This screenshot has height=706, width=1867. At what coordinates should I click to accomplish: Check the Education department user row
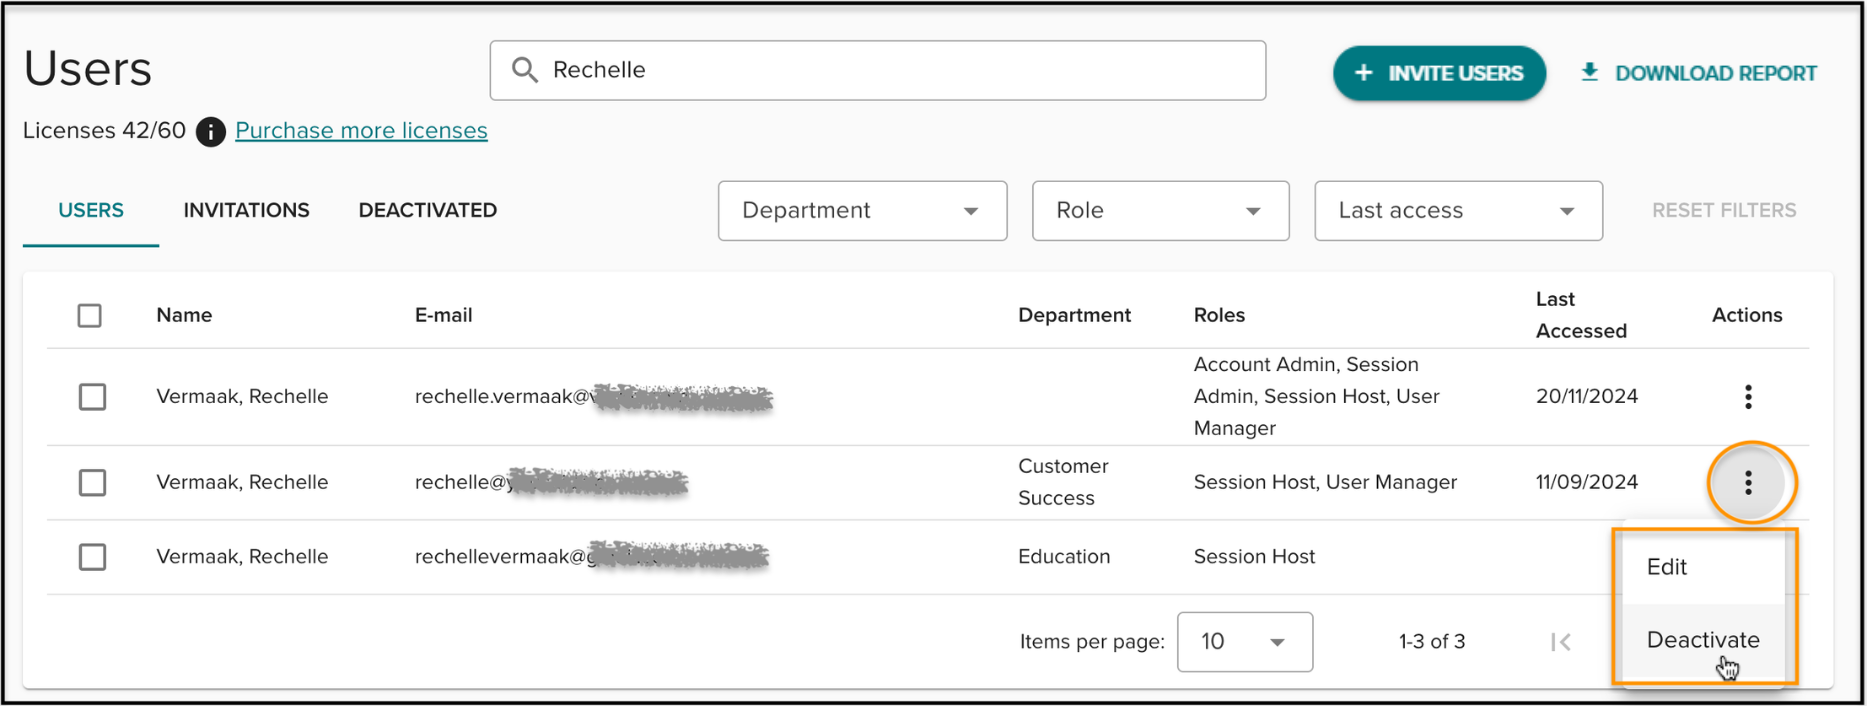tap(92, 557)
